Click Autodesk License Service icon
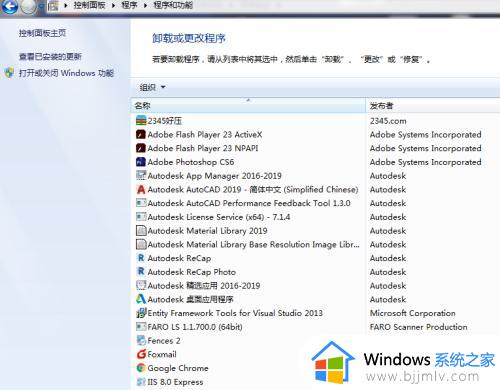The width and height of the screenshot is (500, 390). pyautogui.click(x=141, y=217)
